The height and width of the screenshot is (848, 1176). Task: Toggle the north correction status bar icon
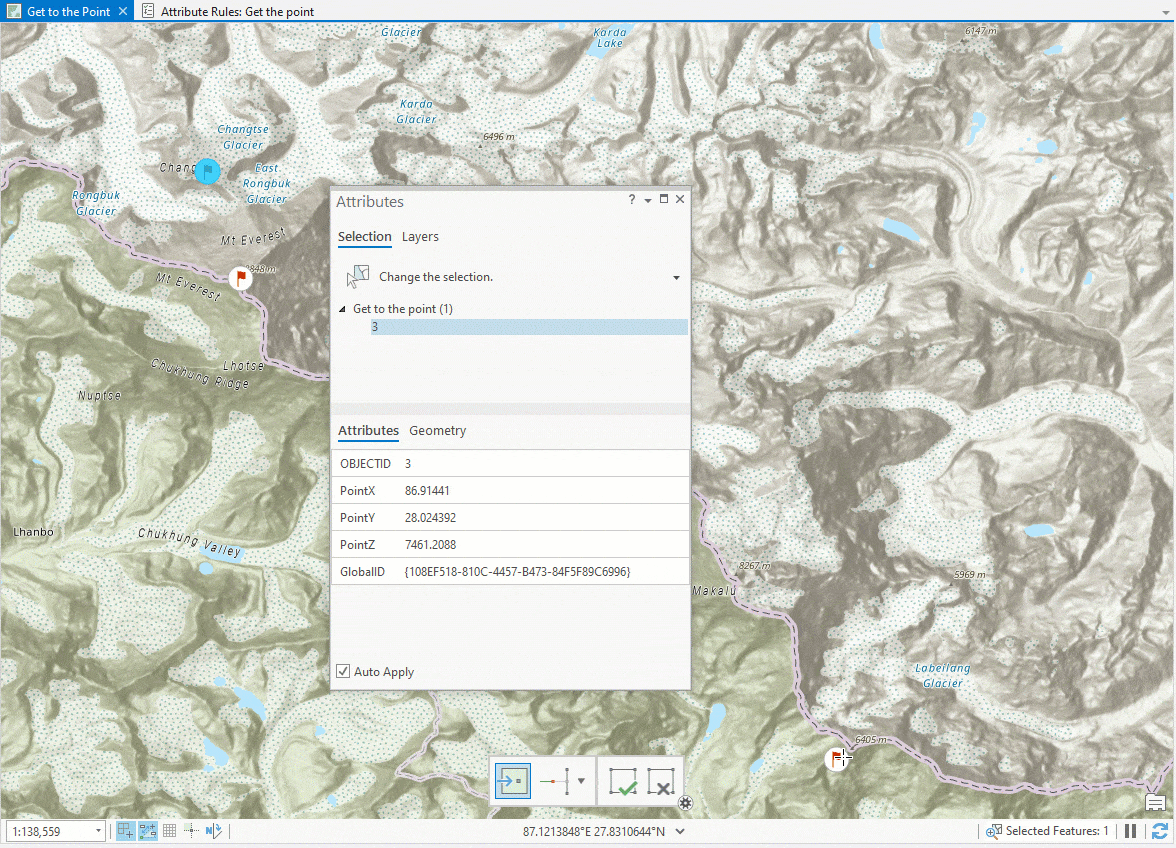(214, 831)
